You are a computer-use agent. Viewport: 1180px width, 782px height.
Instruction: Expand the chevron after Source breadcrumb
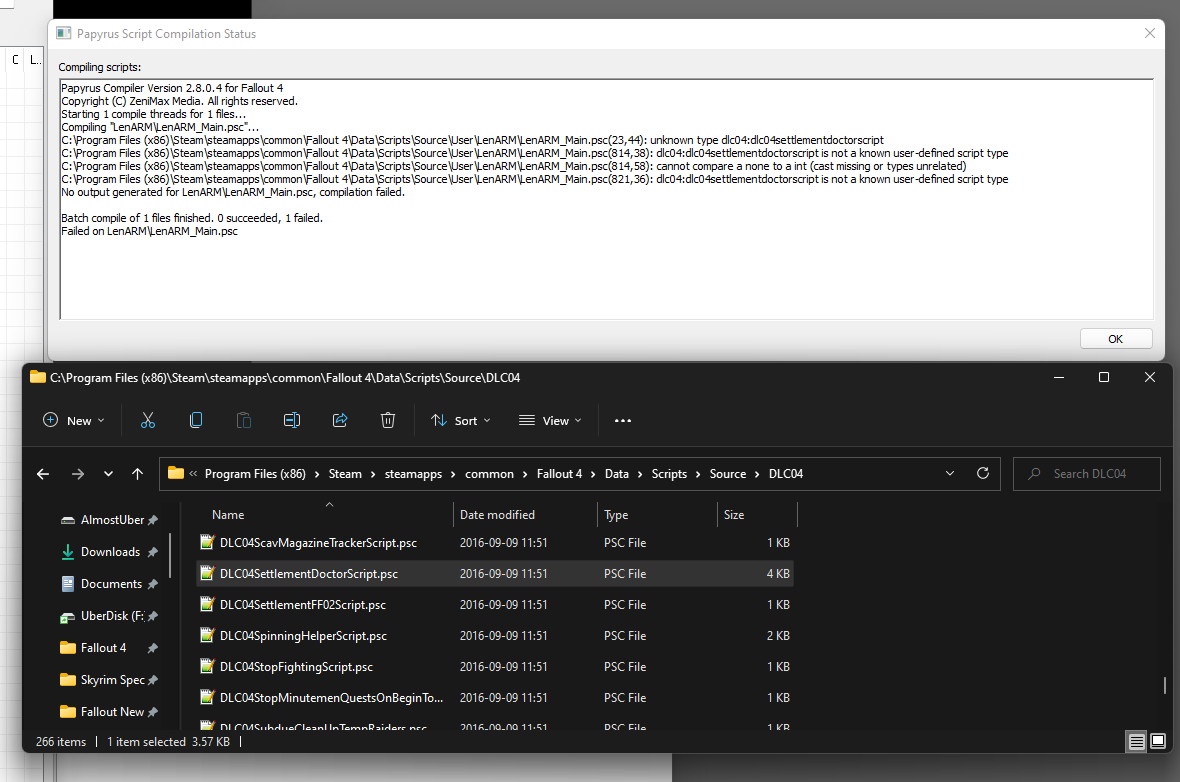tap(757, 474)
